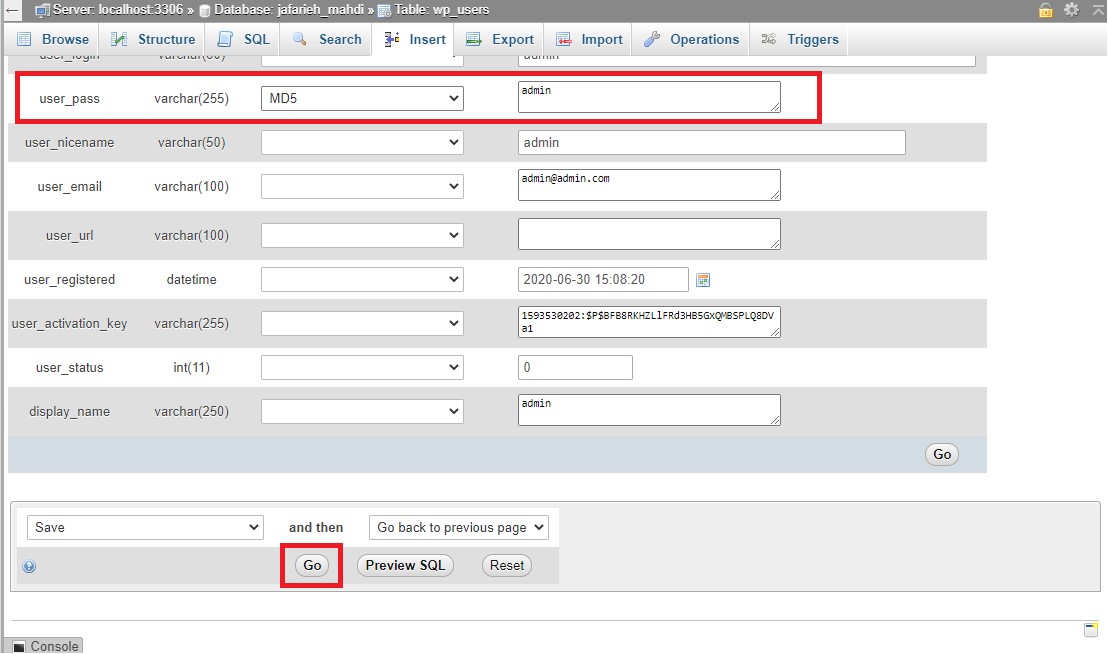Open the Triggers tab
1108x654 pixels.
tap(799, 40)
